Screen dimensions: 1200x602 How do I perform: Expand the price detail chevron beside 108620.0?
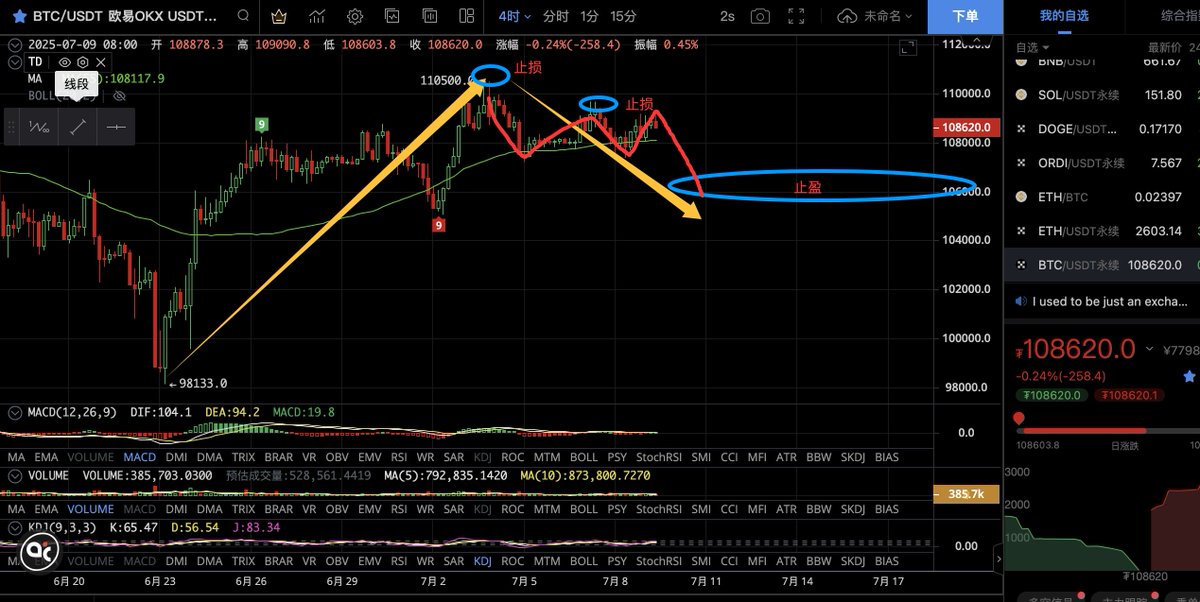click(1149, 349)
